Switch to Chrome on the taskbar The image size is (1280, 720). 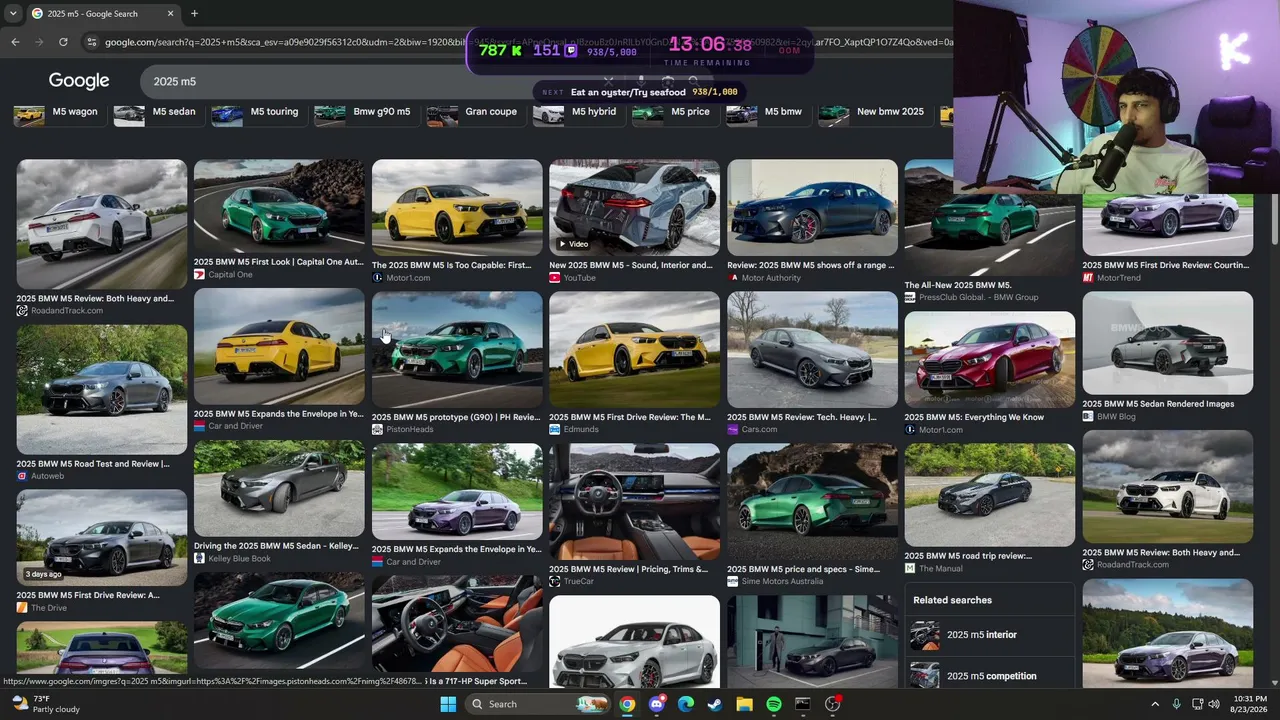click(626, 704)
